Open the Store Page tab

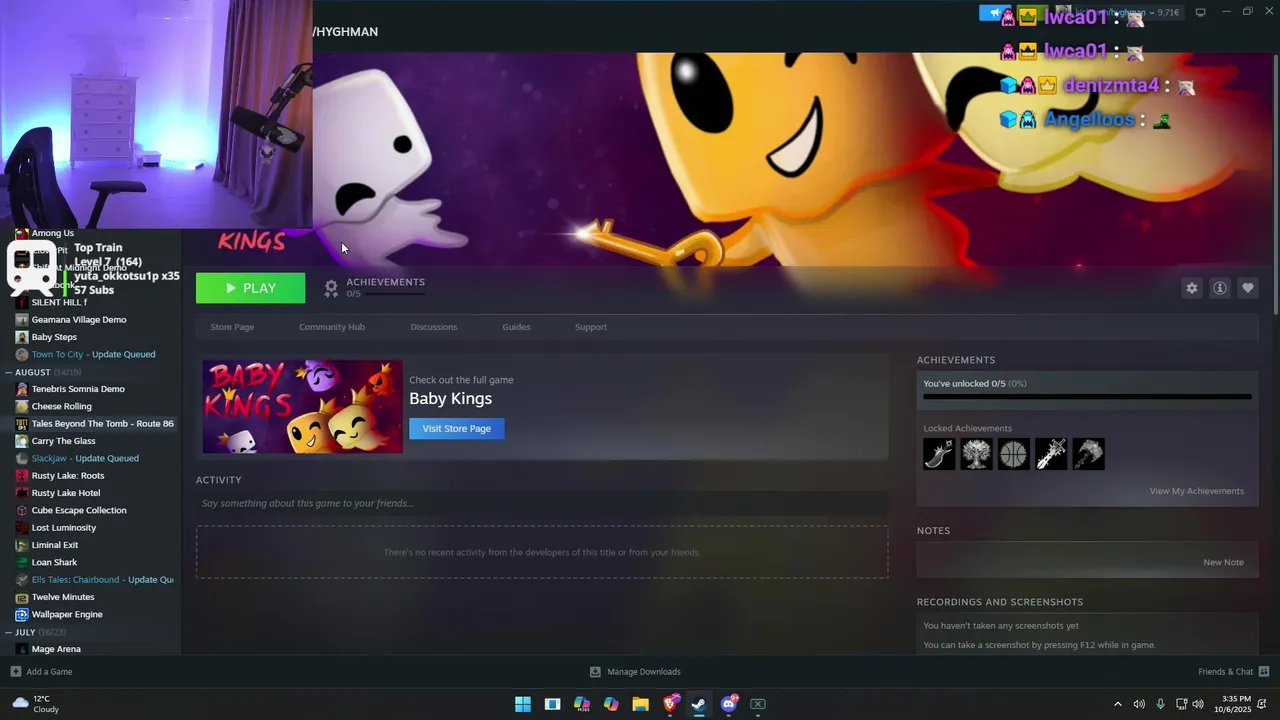pyautogui.click(x=232, y=327)
